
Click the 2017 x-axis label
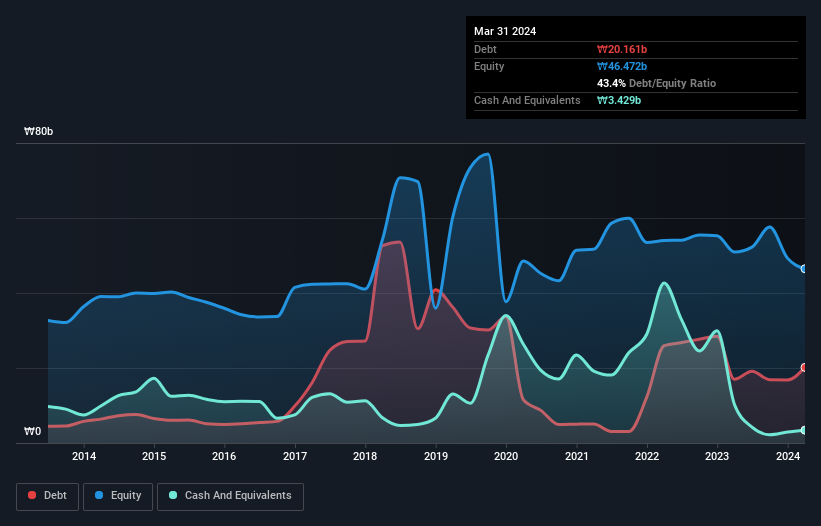[x=295, y=456]
